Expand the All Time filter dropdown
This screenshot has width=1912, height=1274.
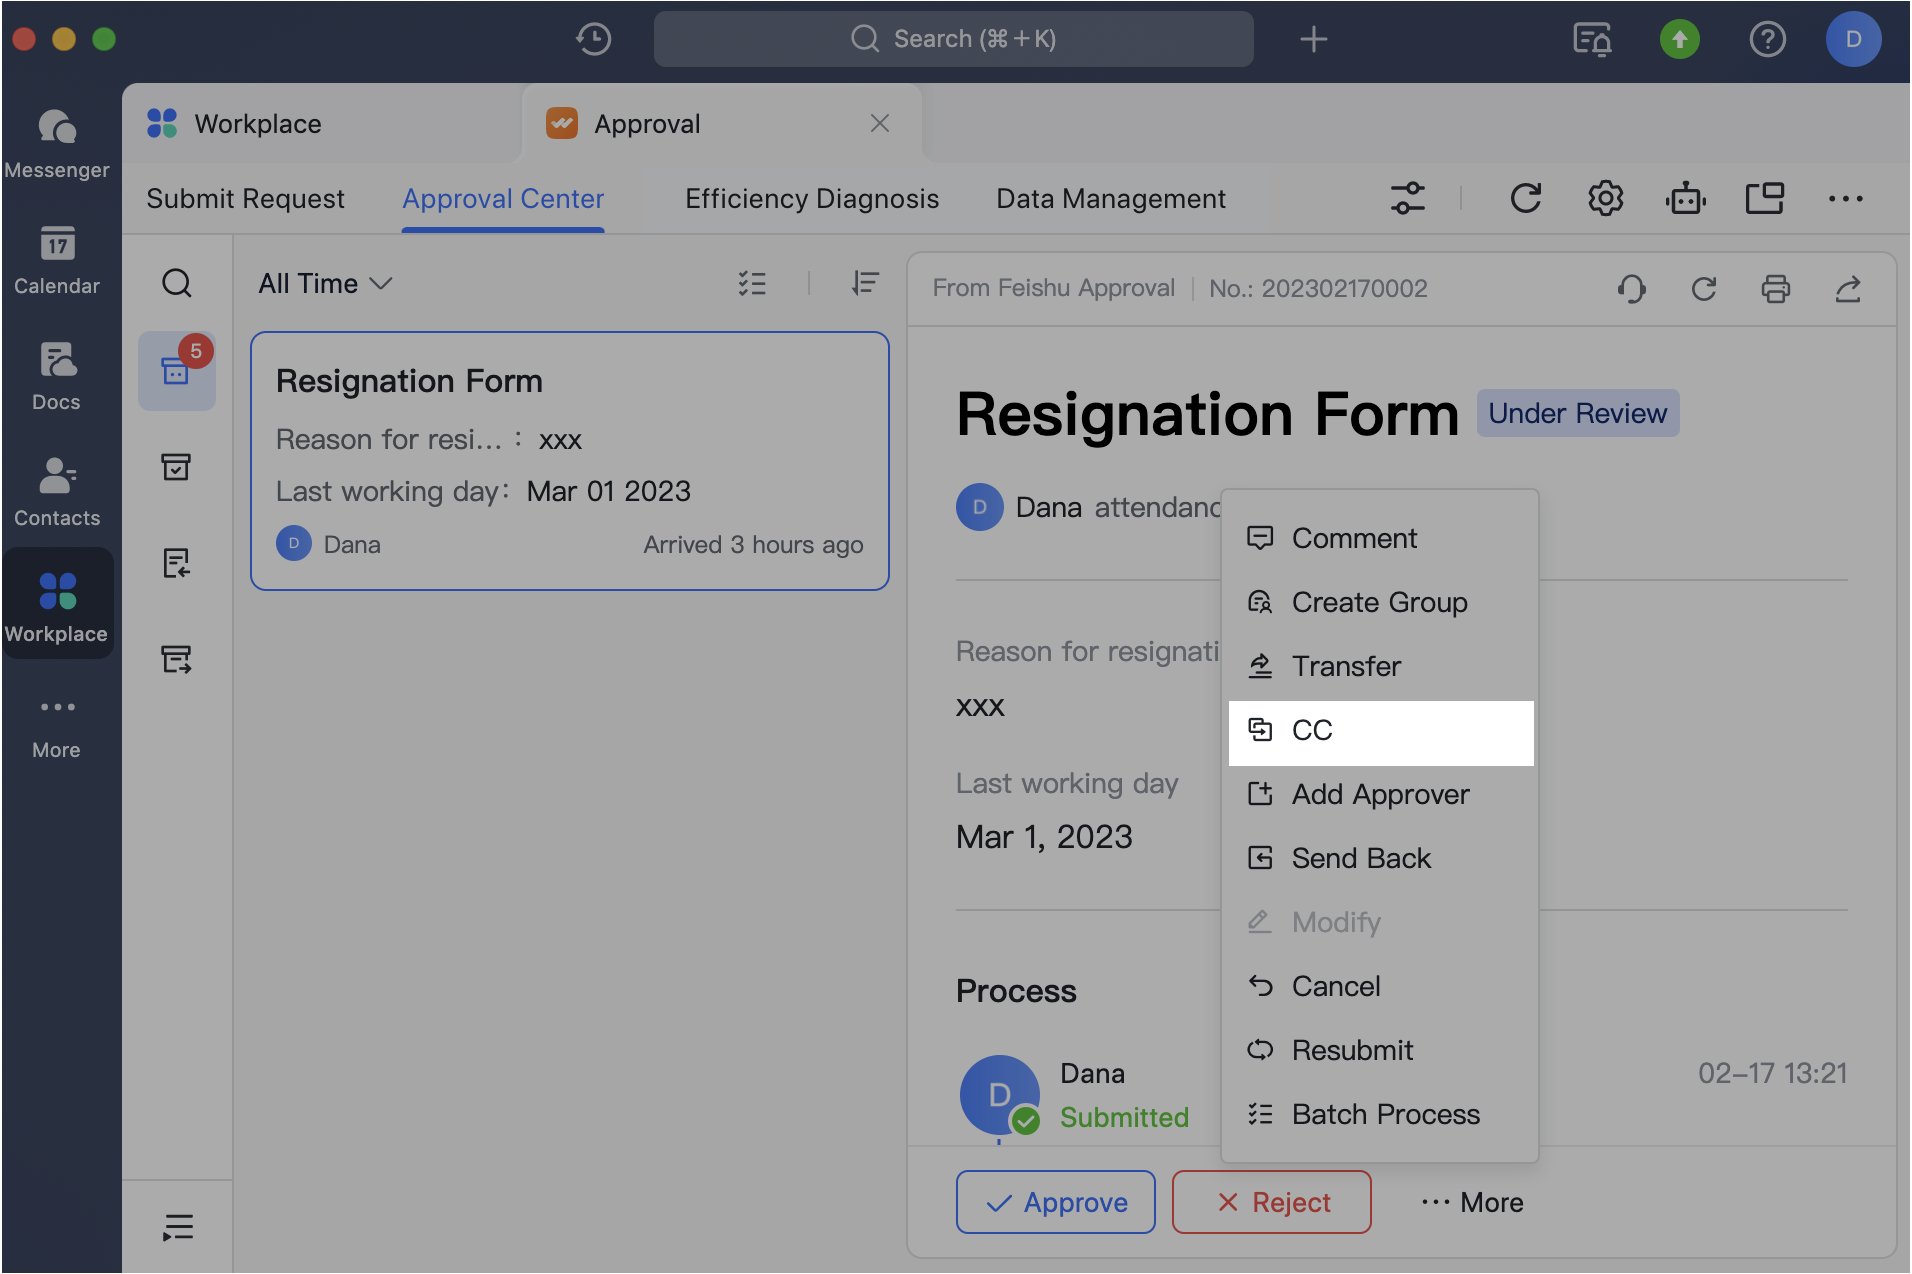point(325,284)
